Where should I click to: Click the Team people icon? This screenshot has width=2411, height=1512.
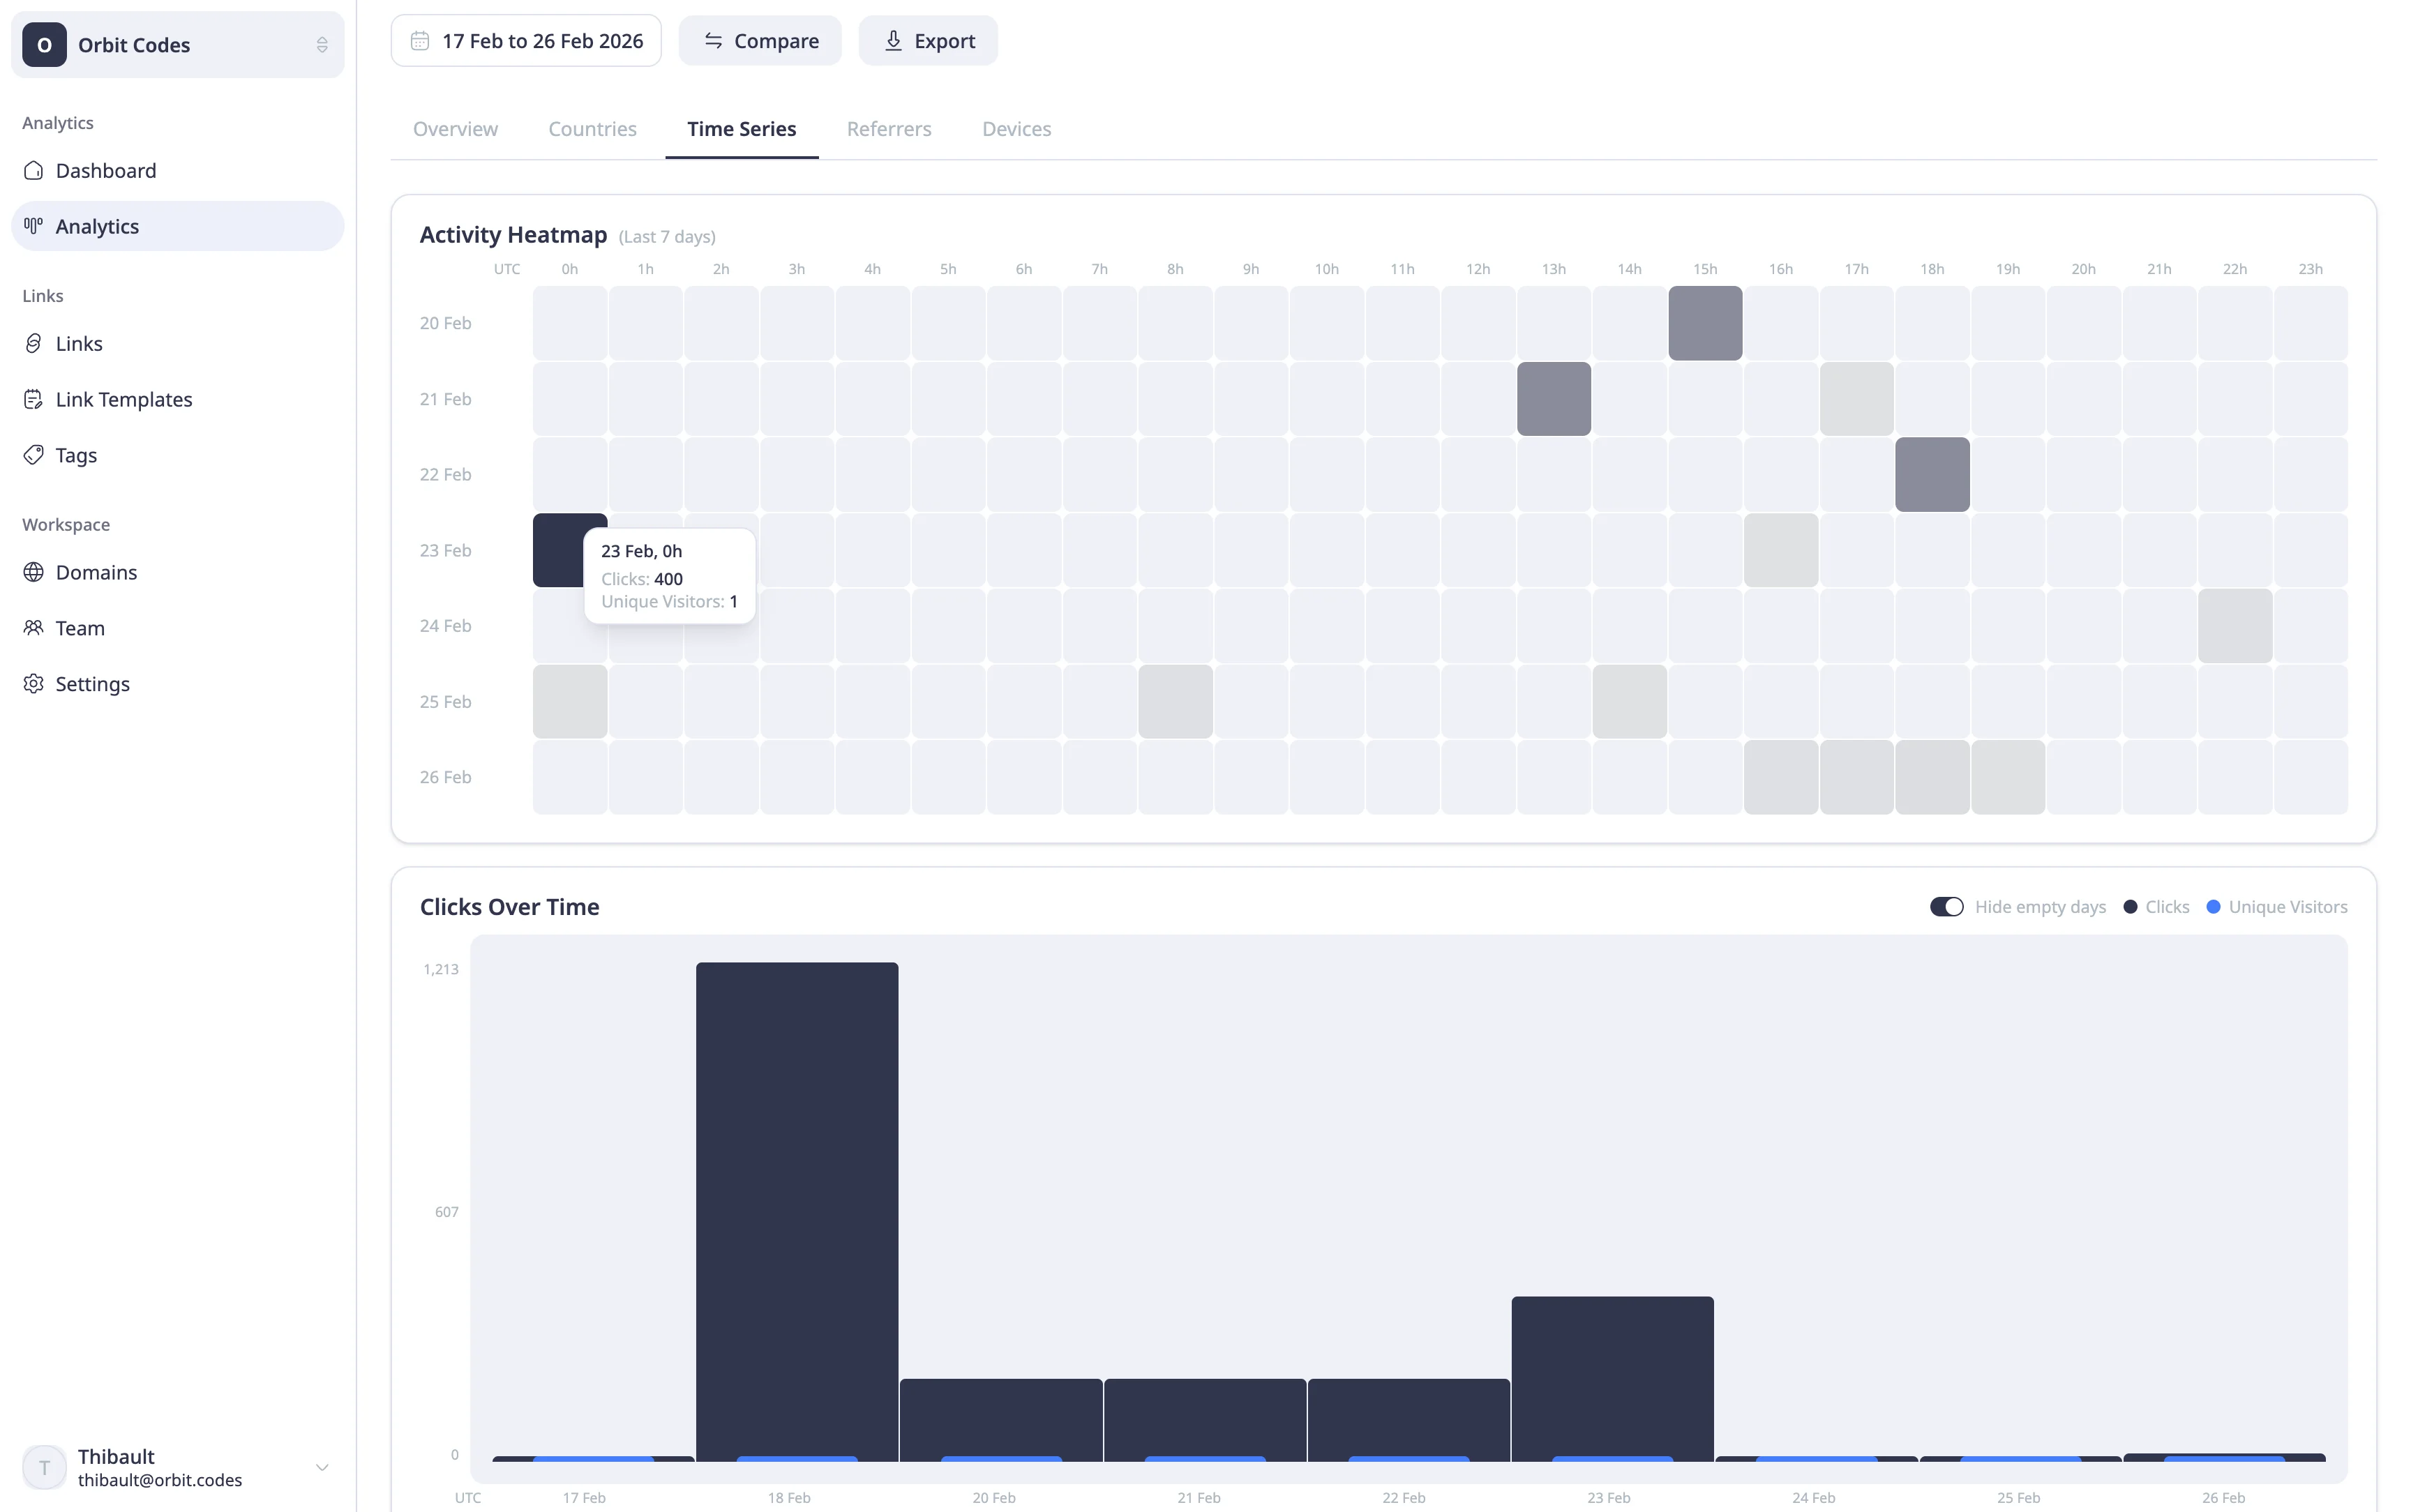point(33,628)
